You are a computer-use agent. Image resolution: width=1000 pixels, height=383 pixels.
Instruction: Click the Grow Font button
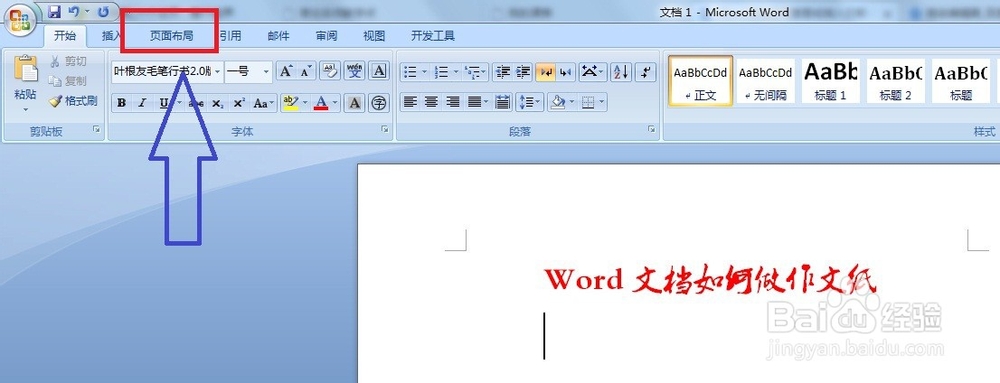[286, 71]
